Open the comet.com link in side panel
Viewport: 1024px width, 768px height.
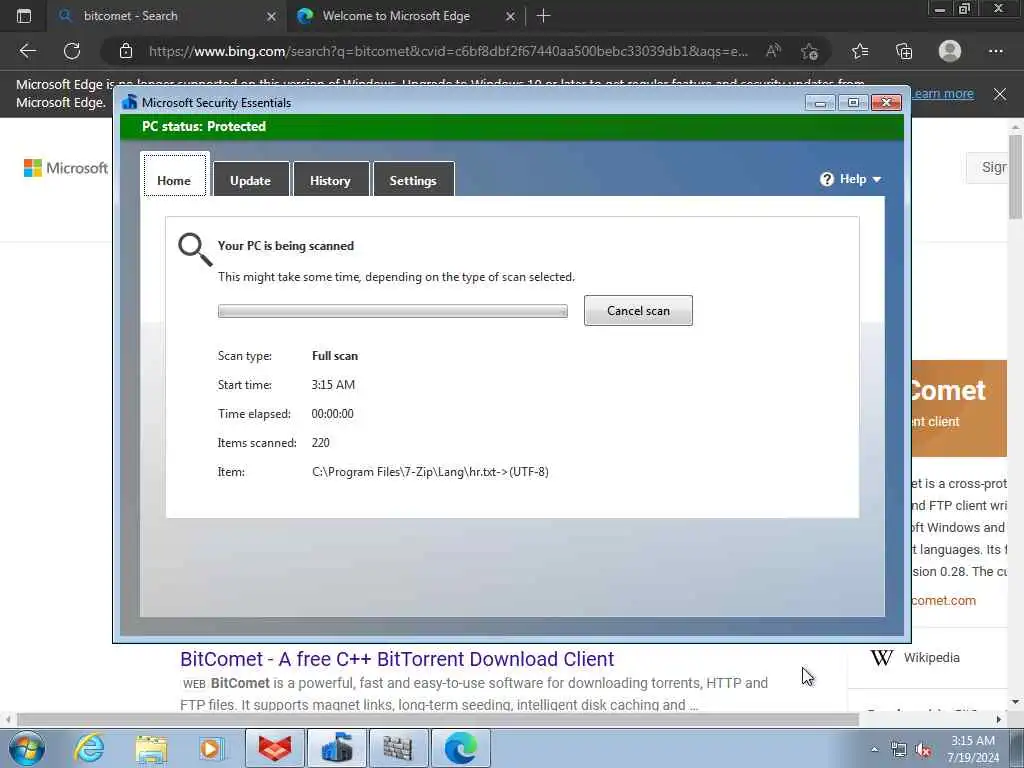944,601
